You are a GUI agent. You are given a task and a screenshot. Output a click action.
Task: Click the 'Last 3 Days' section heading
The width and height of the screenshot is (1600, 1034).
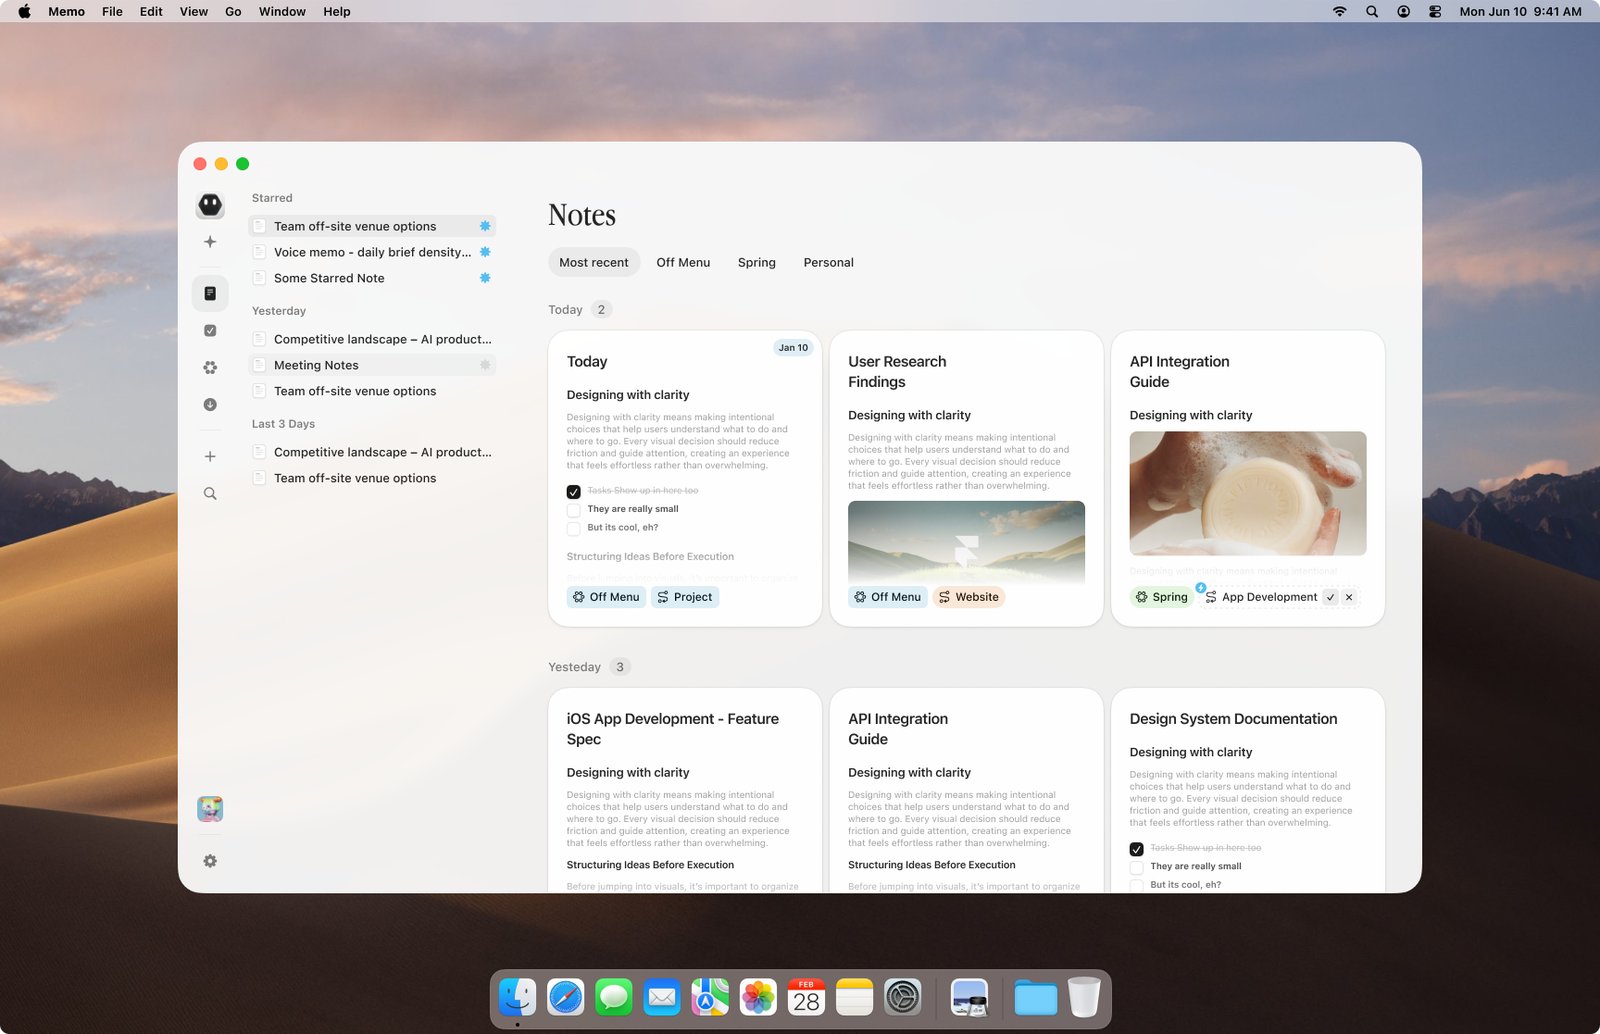pyautogui.click(x=283, y=424)
